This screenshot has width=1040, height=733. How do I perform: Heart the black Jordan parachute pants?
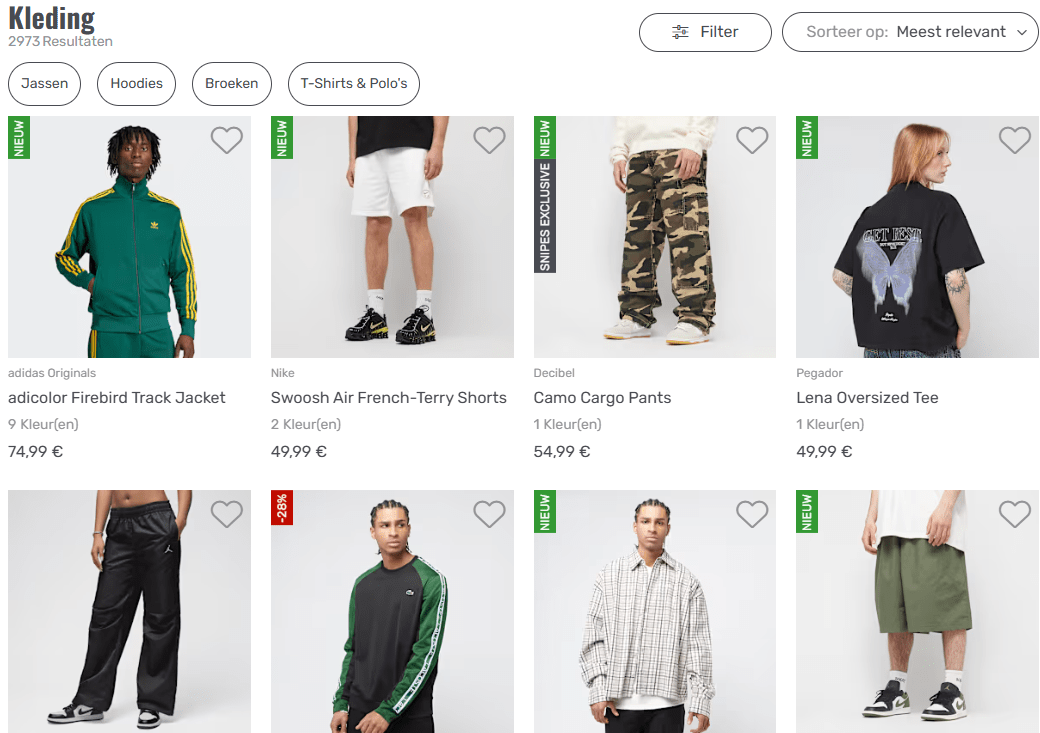coord(226,513)
